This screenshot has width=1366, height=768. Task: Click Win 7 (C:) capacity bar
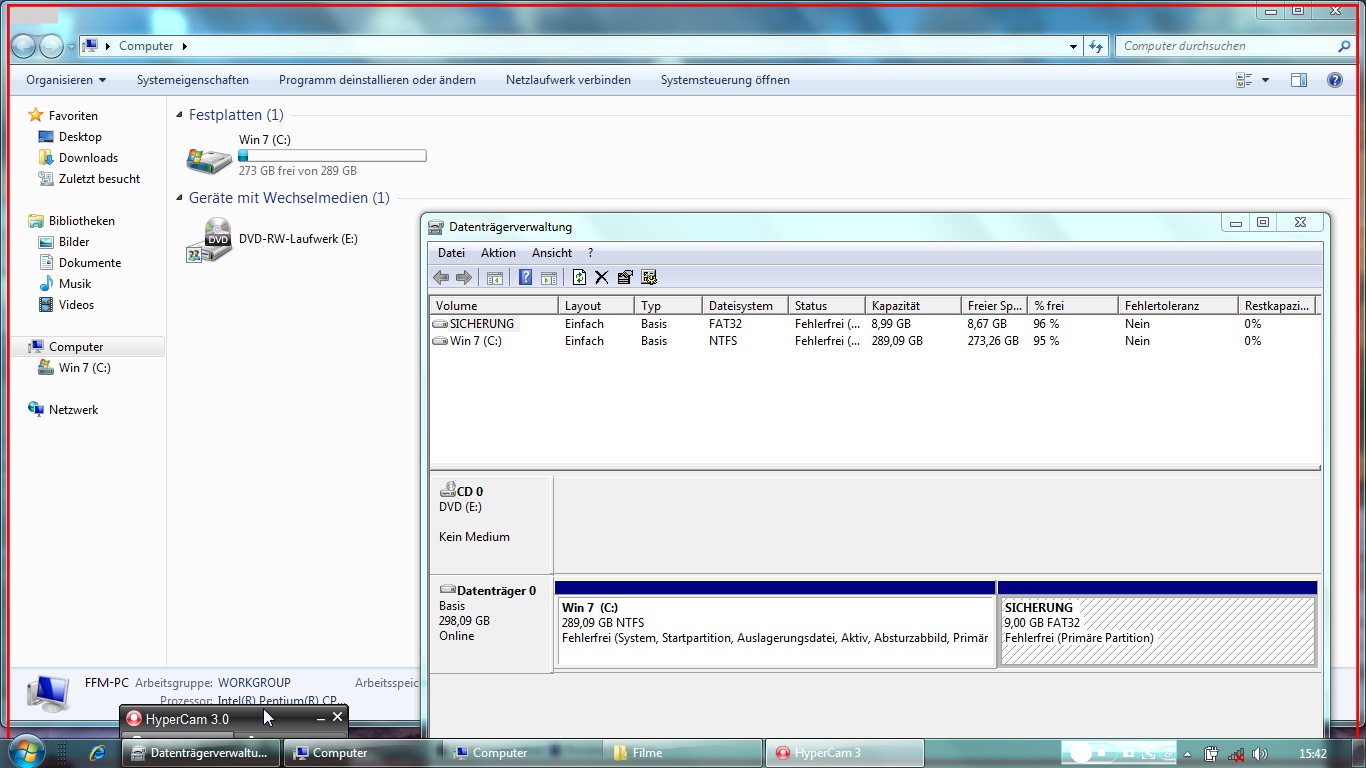coord(332,156)
